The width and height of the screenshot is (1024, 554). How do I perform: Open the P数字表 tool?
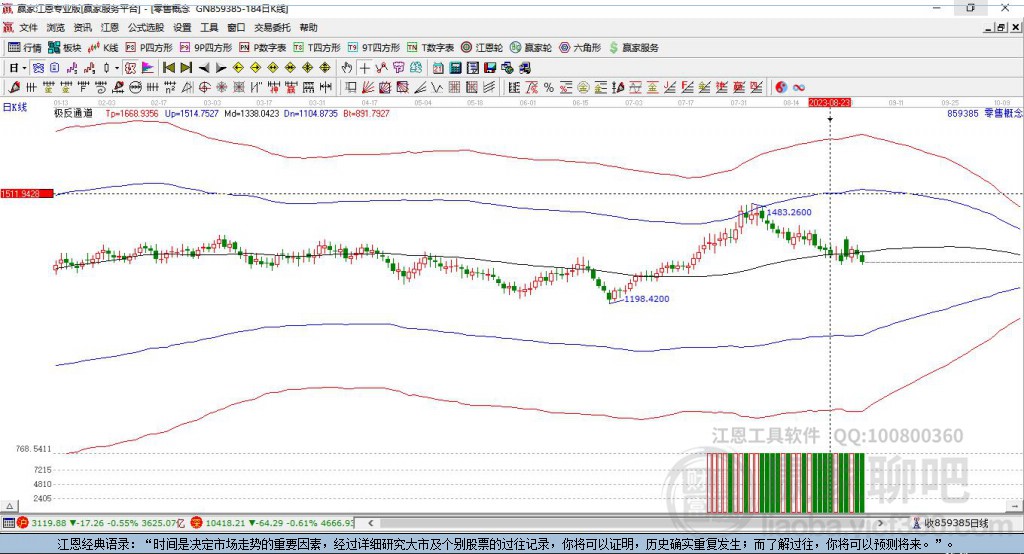(262, 48)
